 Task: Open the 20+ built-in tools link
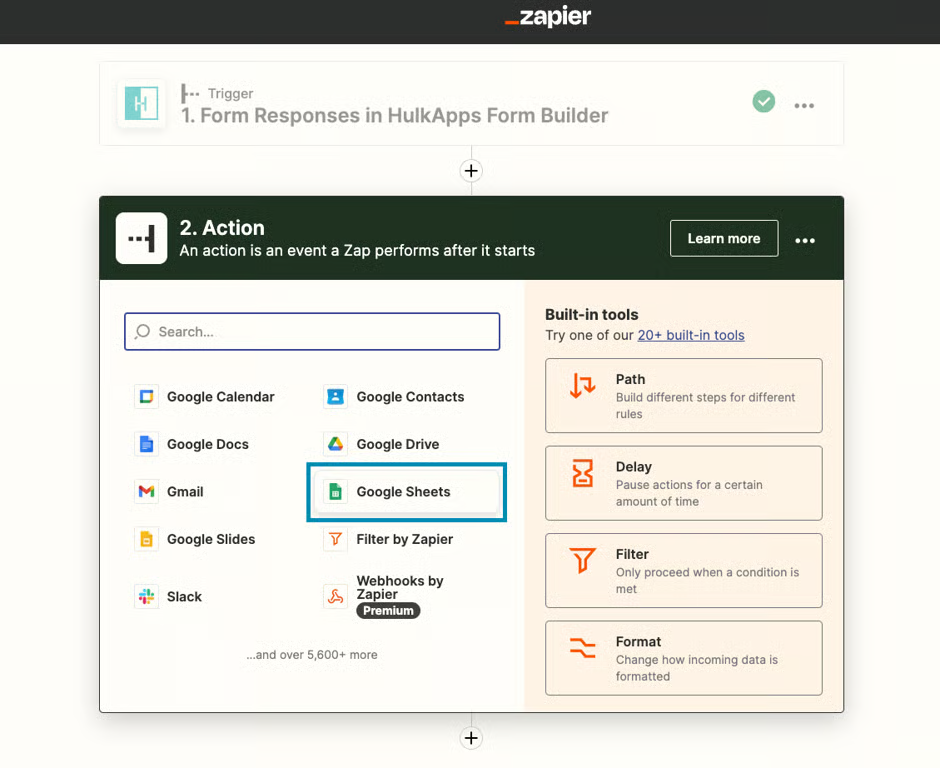[x=691, y=335]
